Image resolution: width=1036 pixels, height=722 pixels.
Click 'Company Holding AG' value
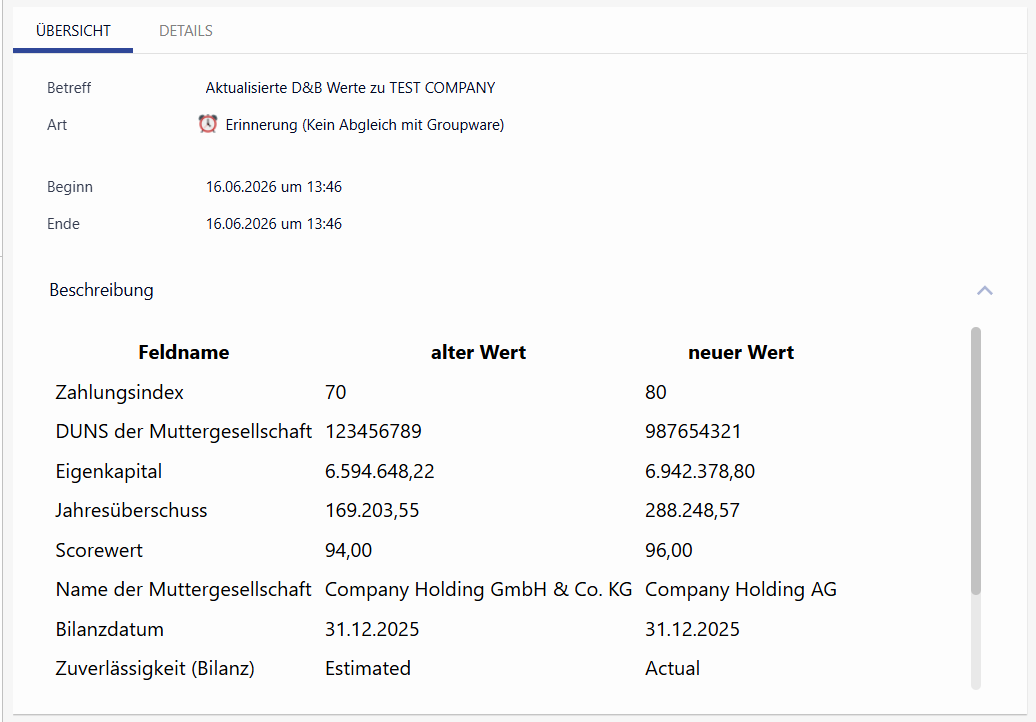(x=741, y=589)
